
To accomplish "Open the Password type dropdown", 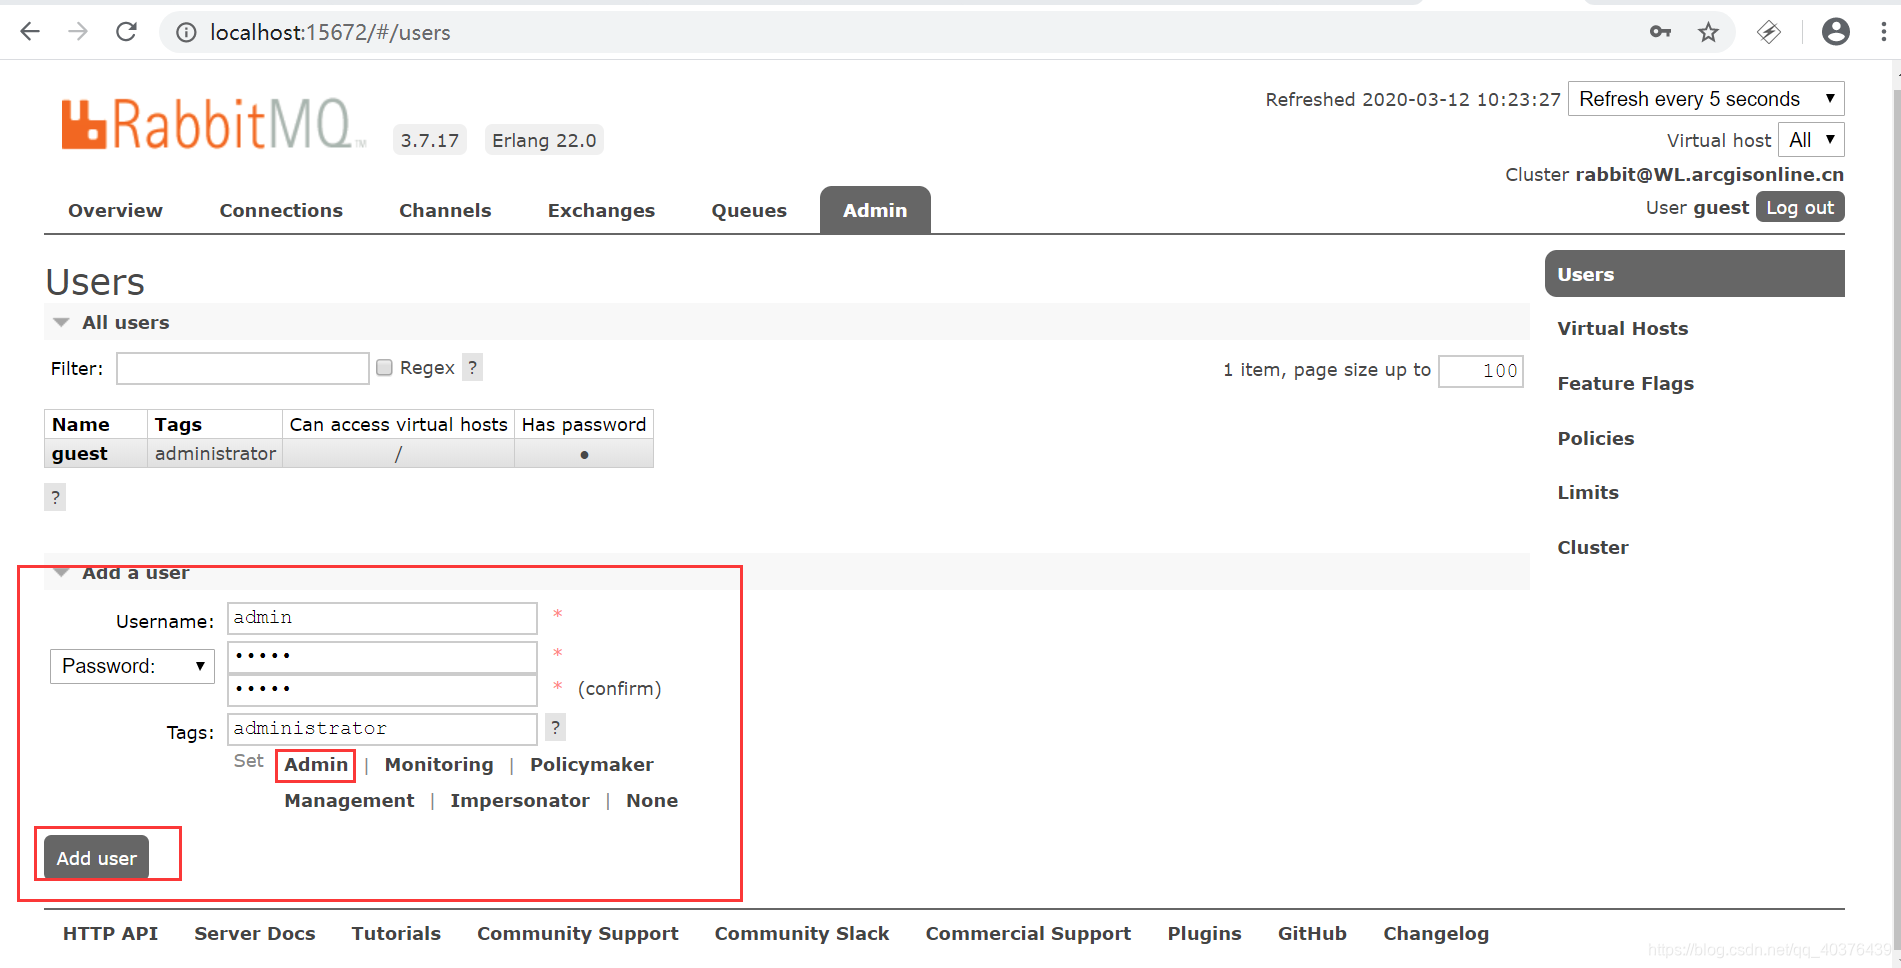I will (132, 666).
